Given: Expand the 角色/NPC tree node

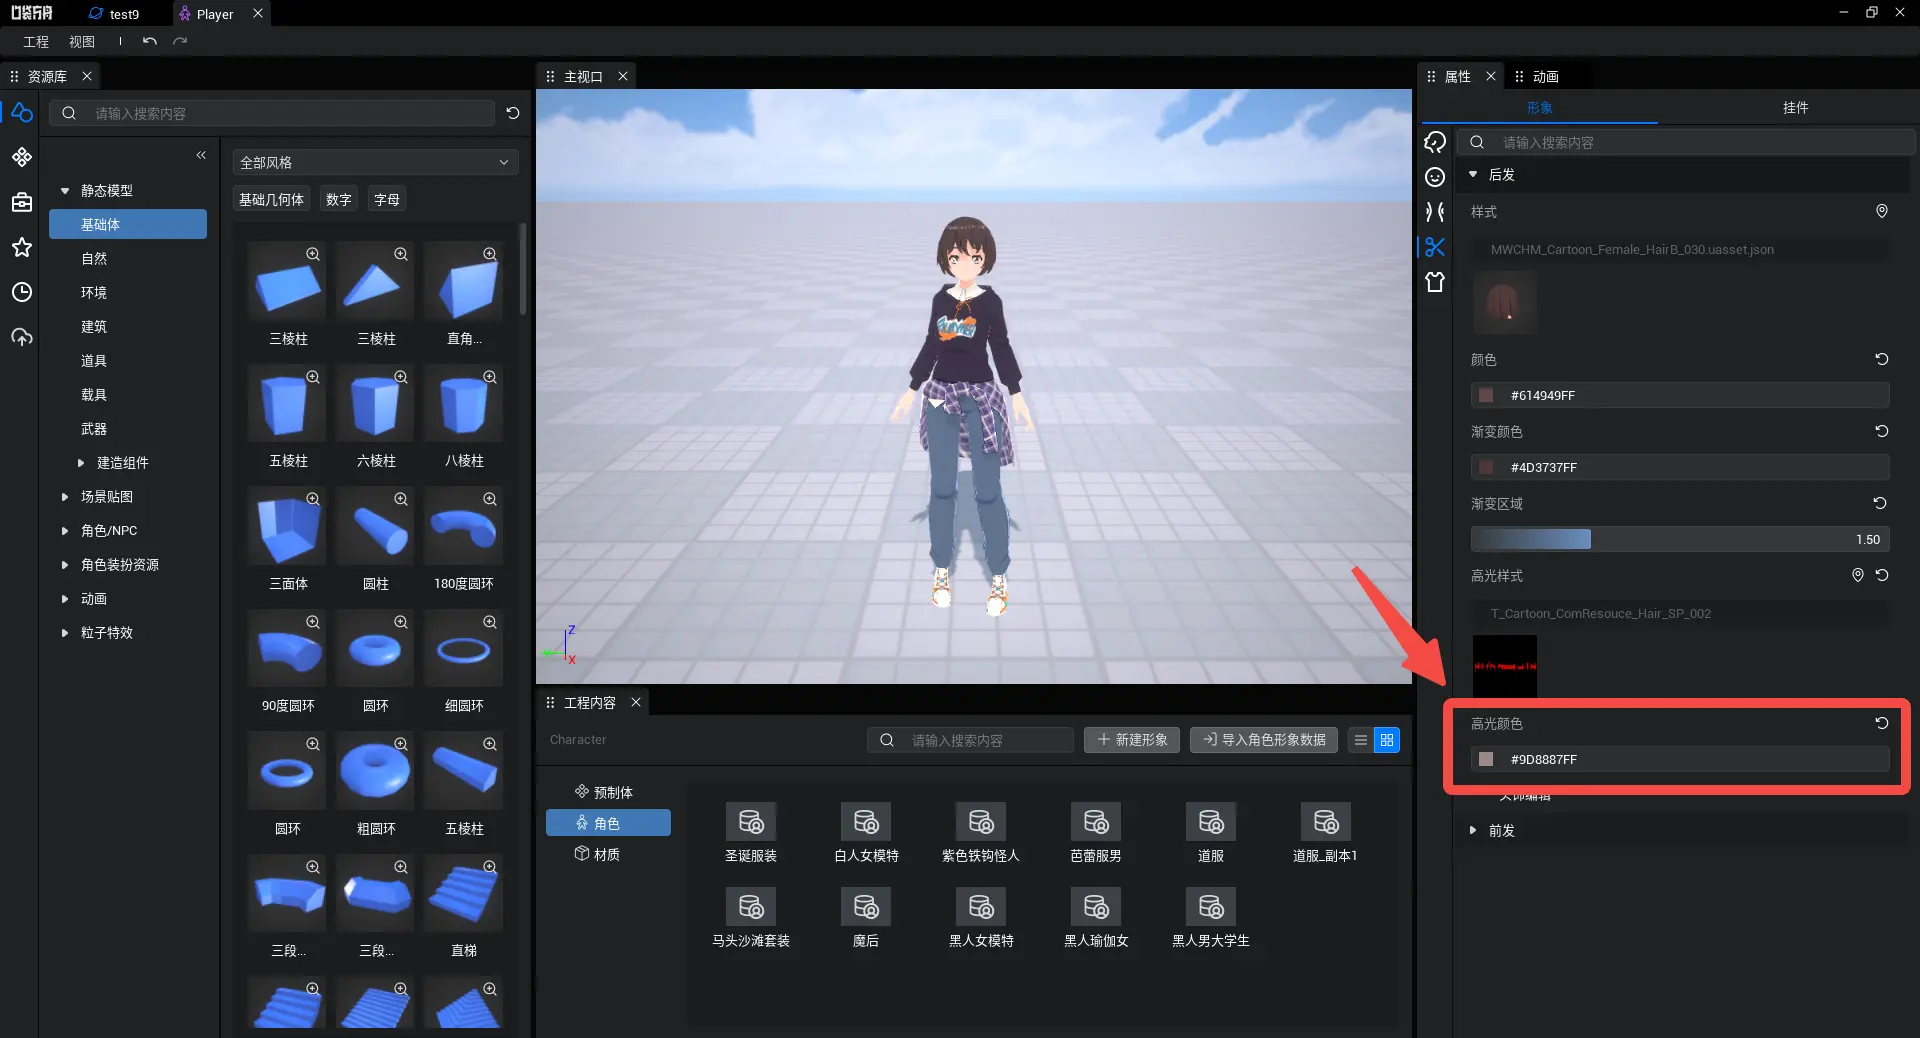Looking at the screenshot, I should [x=65, y=530].
